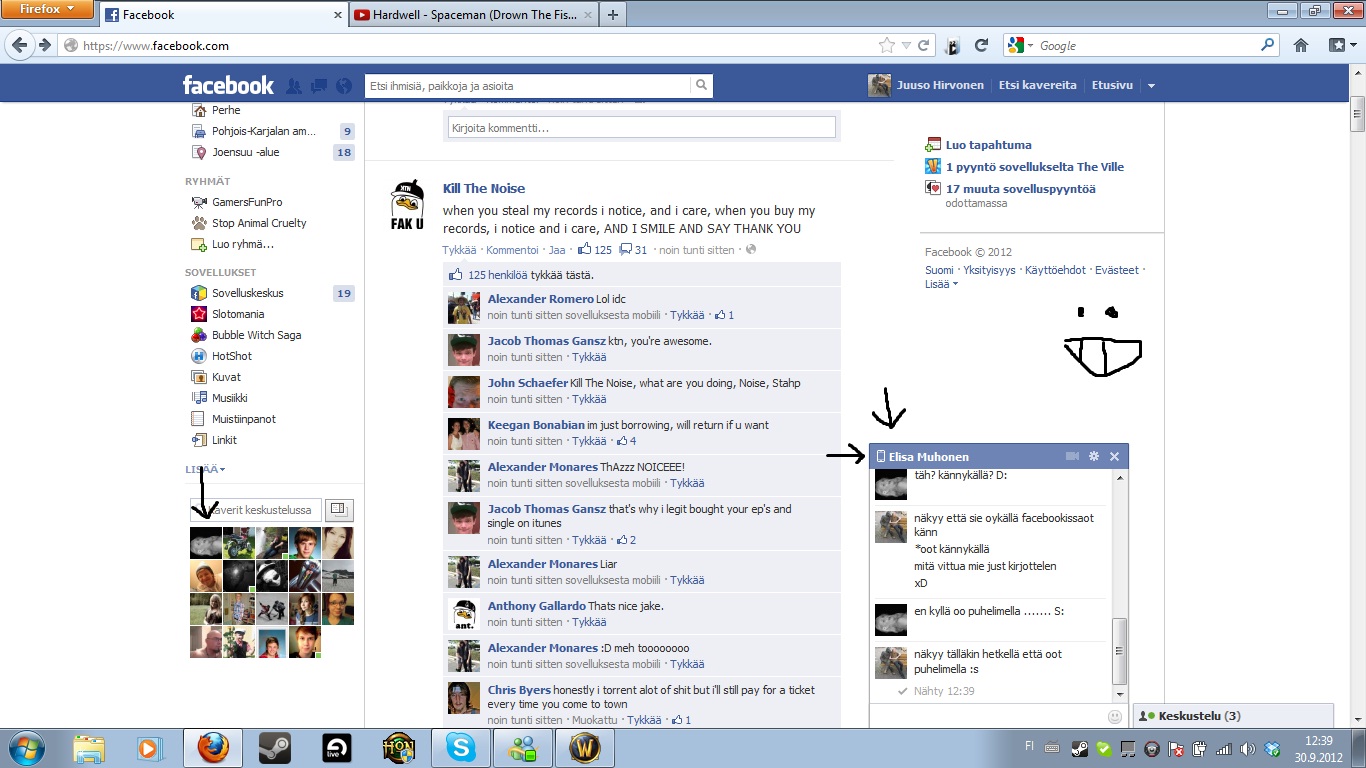Like Alexander Romero's comment via Tykkää
Viewport: 1366px width, 768px height.
pos(687,315)
